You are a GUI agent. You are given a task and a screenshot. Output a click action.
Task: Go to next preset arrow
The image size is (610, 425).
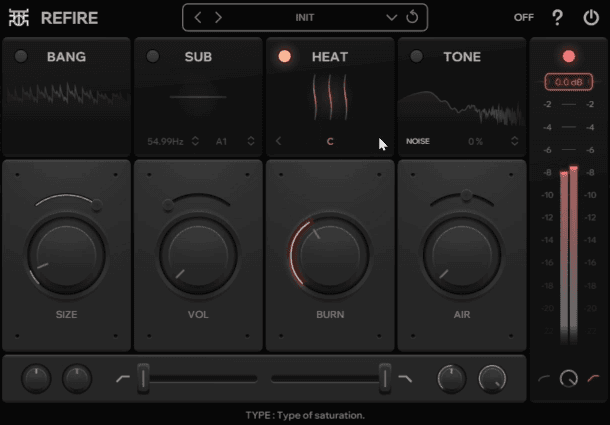tap(219, 18)
